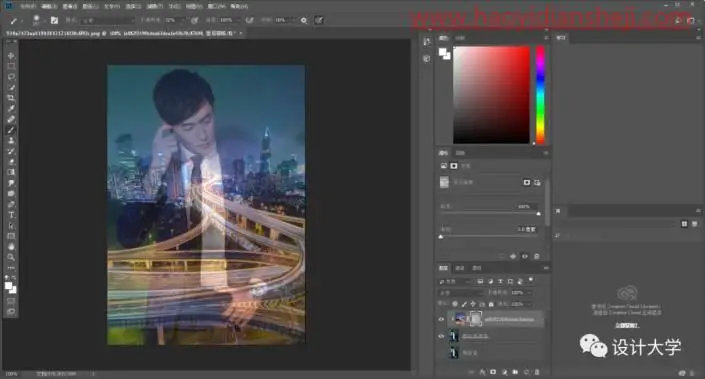
Task: Select the Spot Healing Brush tool
Action: tap(11, 120)
